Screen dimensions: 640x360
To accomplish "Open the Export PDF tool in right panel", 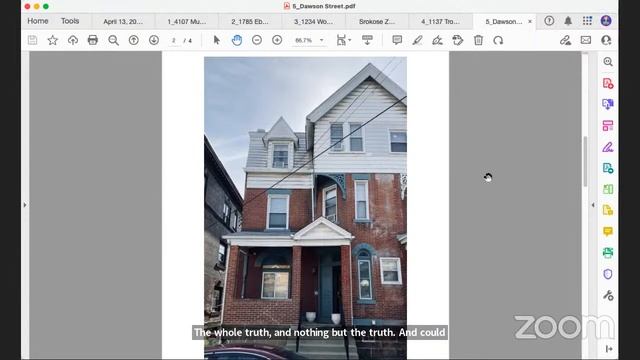I will click(608, 104).
